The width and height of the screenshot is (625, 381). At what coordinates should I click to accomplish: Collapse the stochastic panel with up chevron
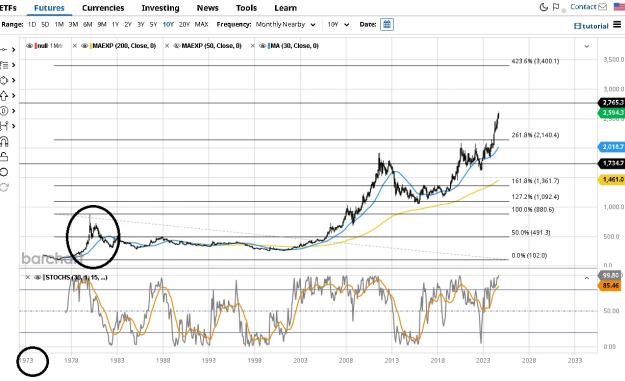587,278
